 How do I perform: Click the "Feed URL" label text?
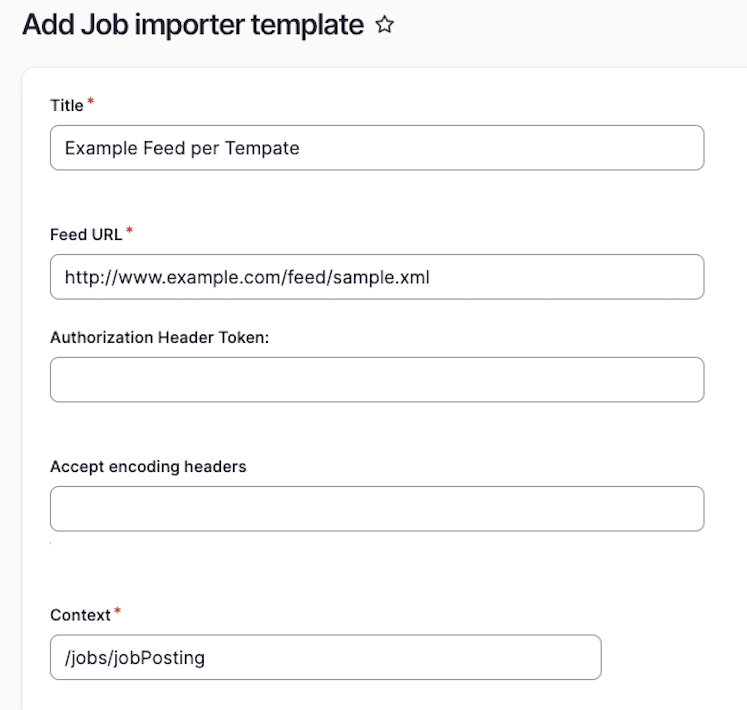85,234
